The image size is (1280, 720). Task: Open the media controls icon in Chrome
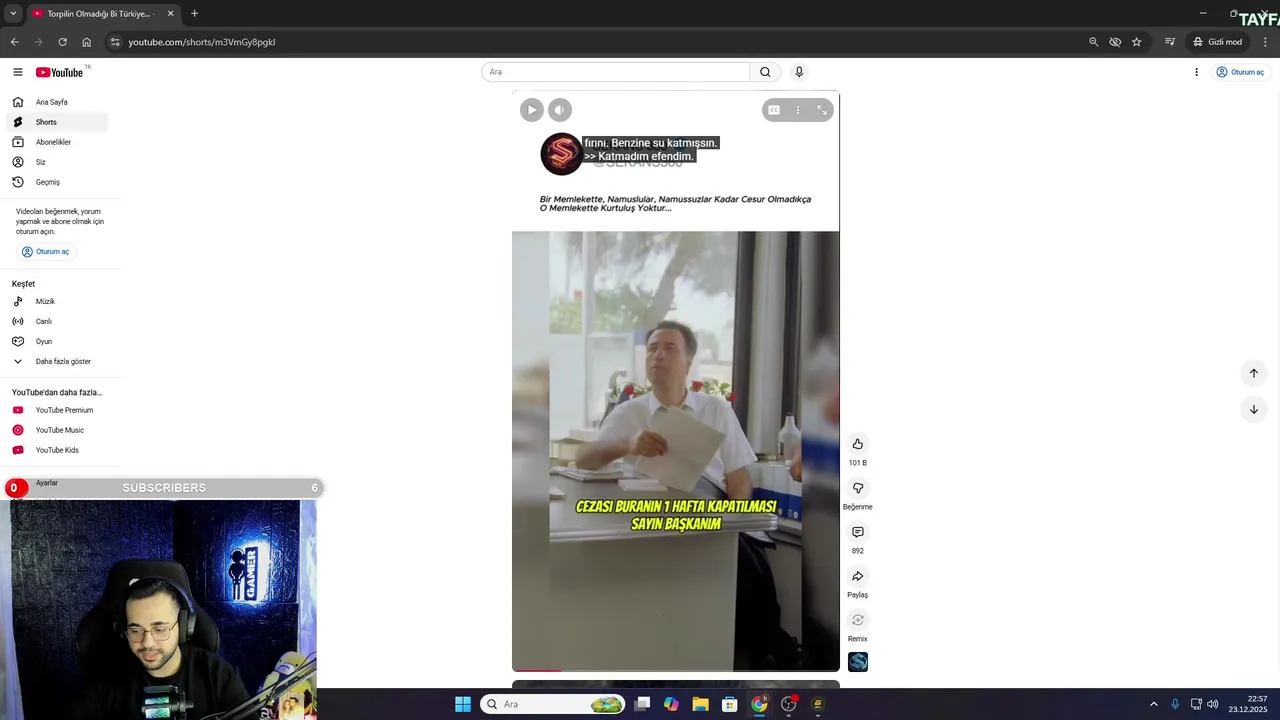[1169, 42]
